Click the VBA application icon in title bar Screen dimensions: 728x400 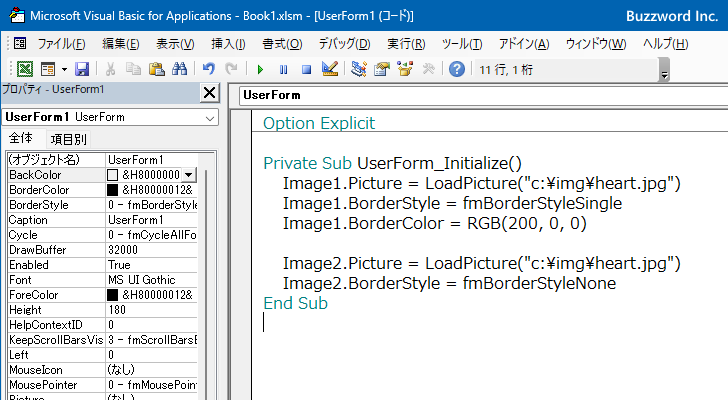pos(17,15)
